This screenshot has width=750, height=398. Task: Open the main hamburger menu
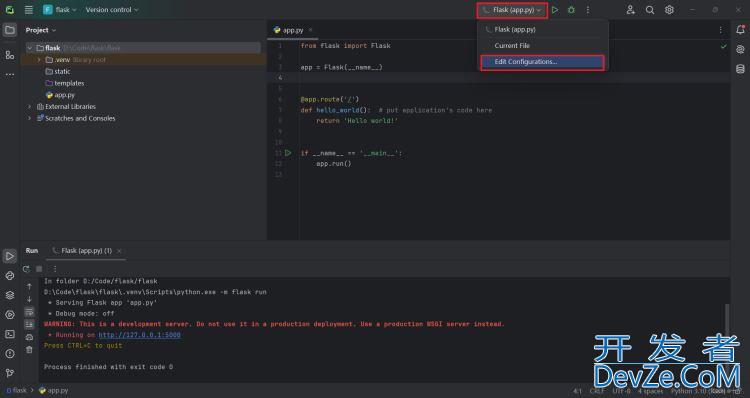[x=29, y=10]
